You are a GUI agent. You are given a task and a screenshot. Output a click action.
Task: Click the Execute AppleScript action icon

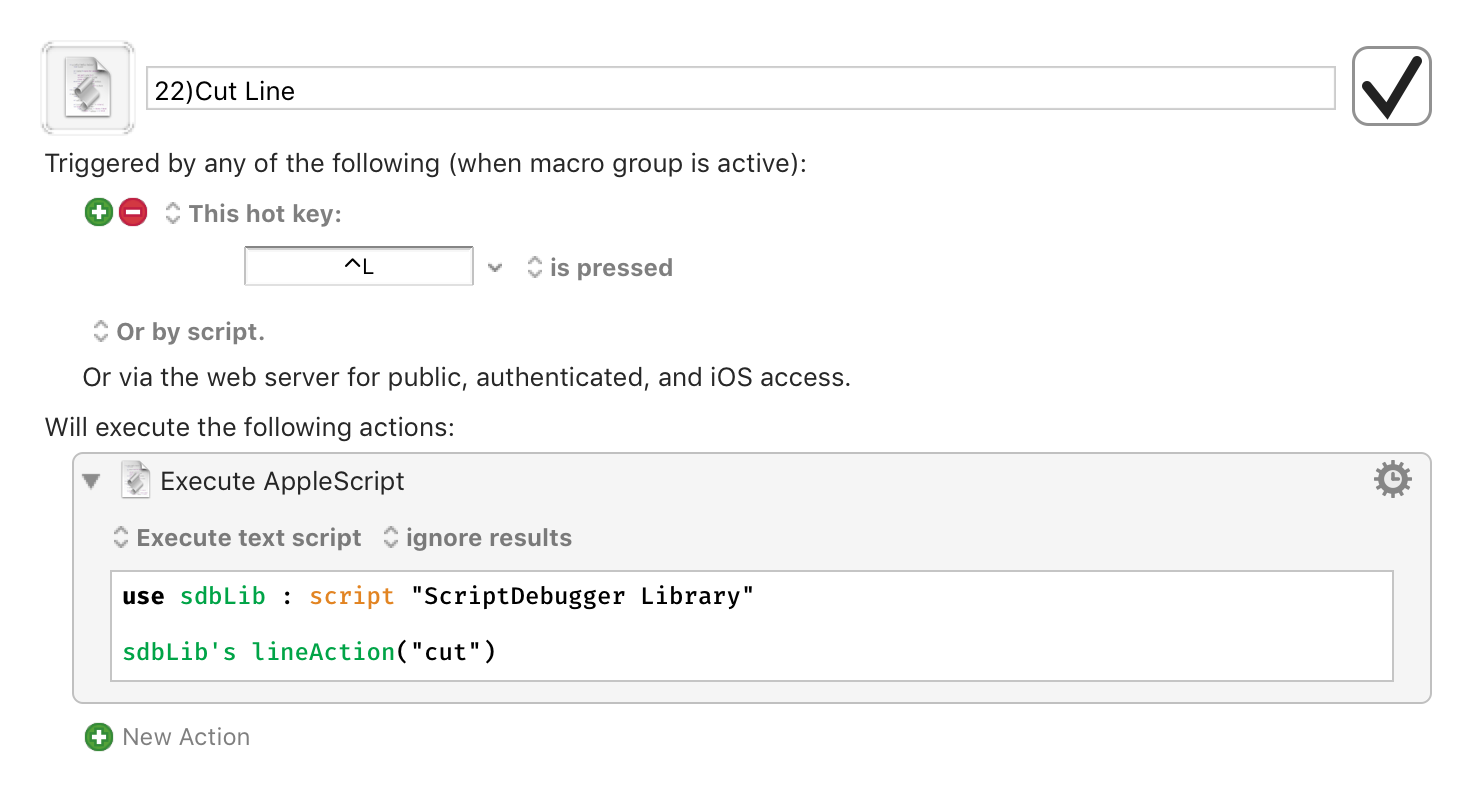pos(135,481)
